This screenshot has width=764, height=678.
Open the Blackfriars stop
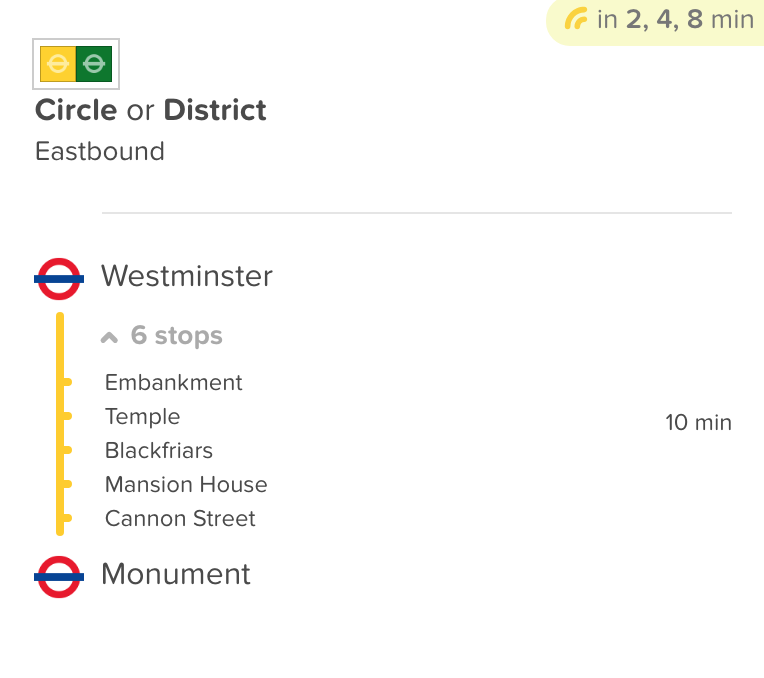coord(159,451)
